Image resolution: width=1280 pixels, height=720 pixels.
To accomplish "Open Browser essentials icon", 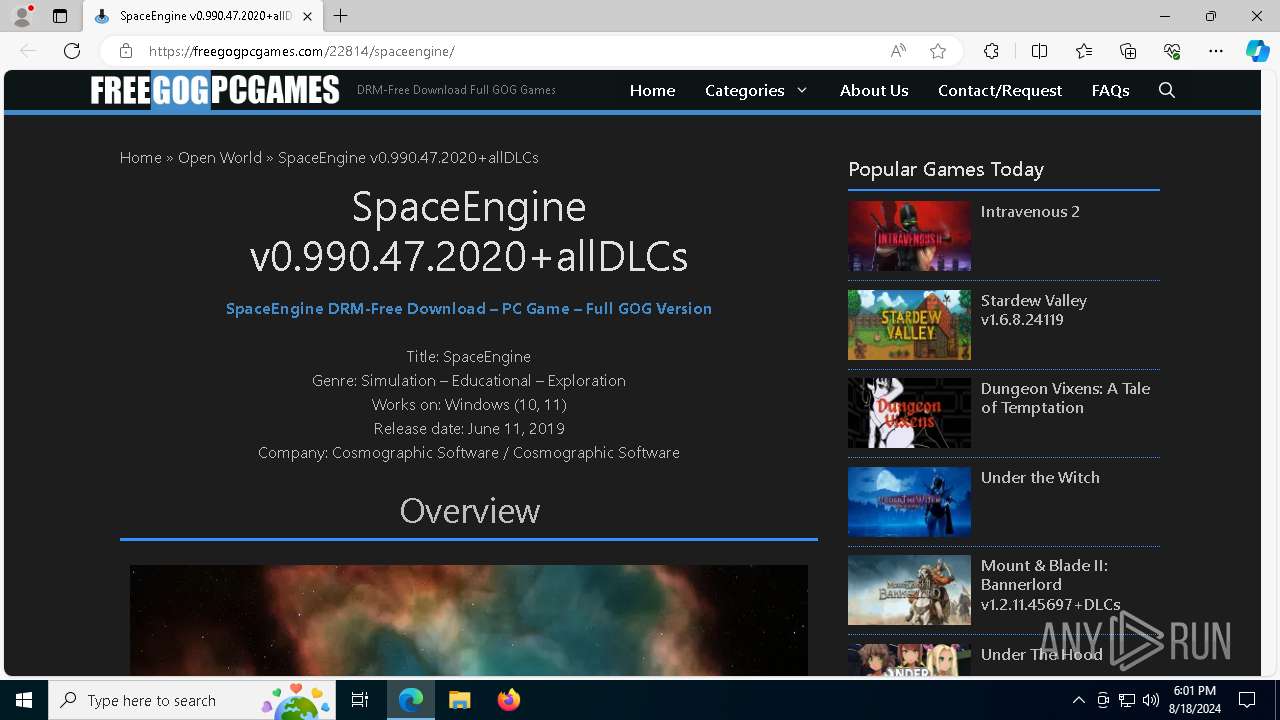I will (1172, 51).
